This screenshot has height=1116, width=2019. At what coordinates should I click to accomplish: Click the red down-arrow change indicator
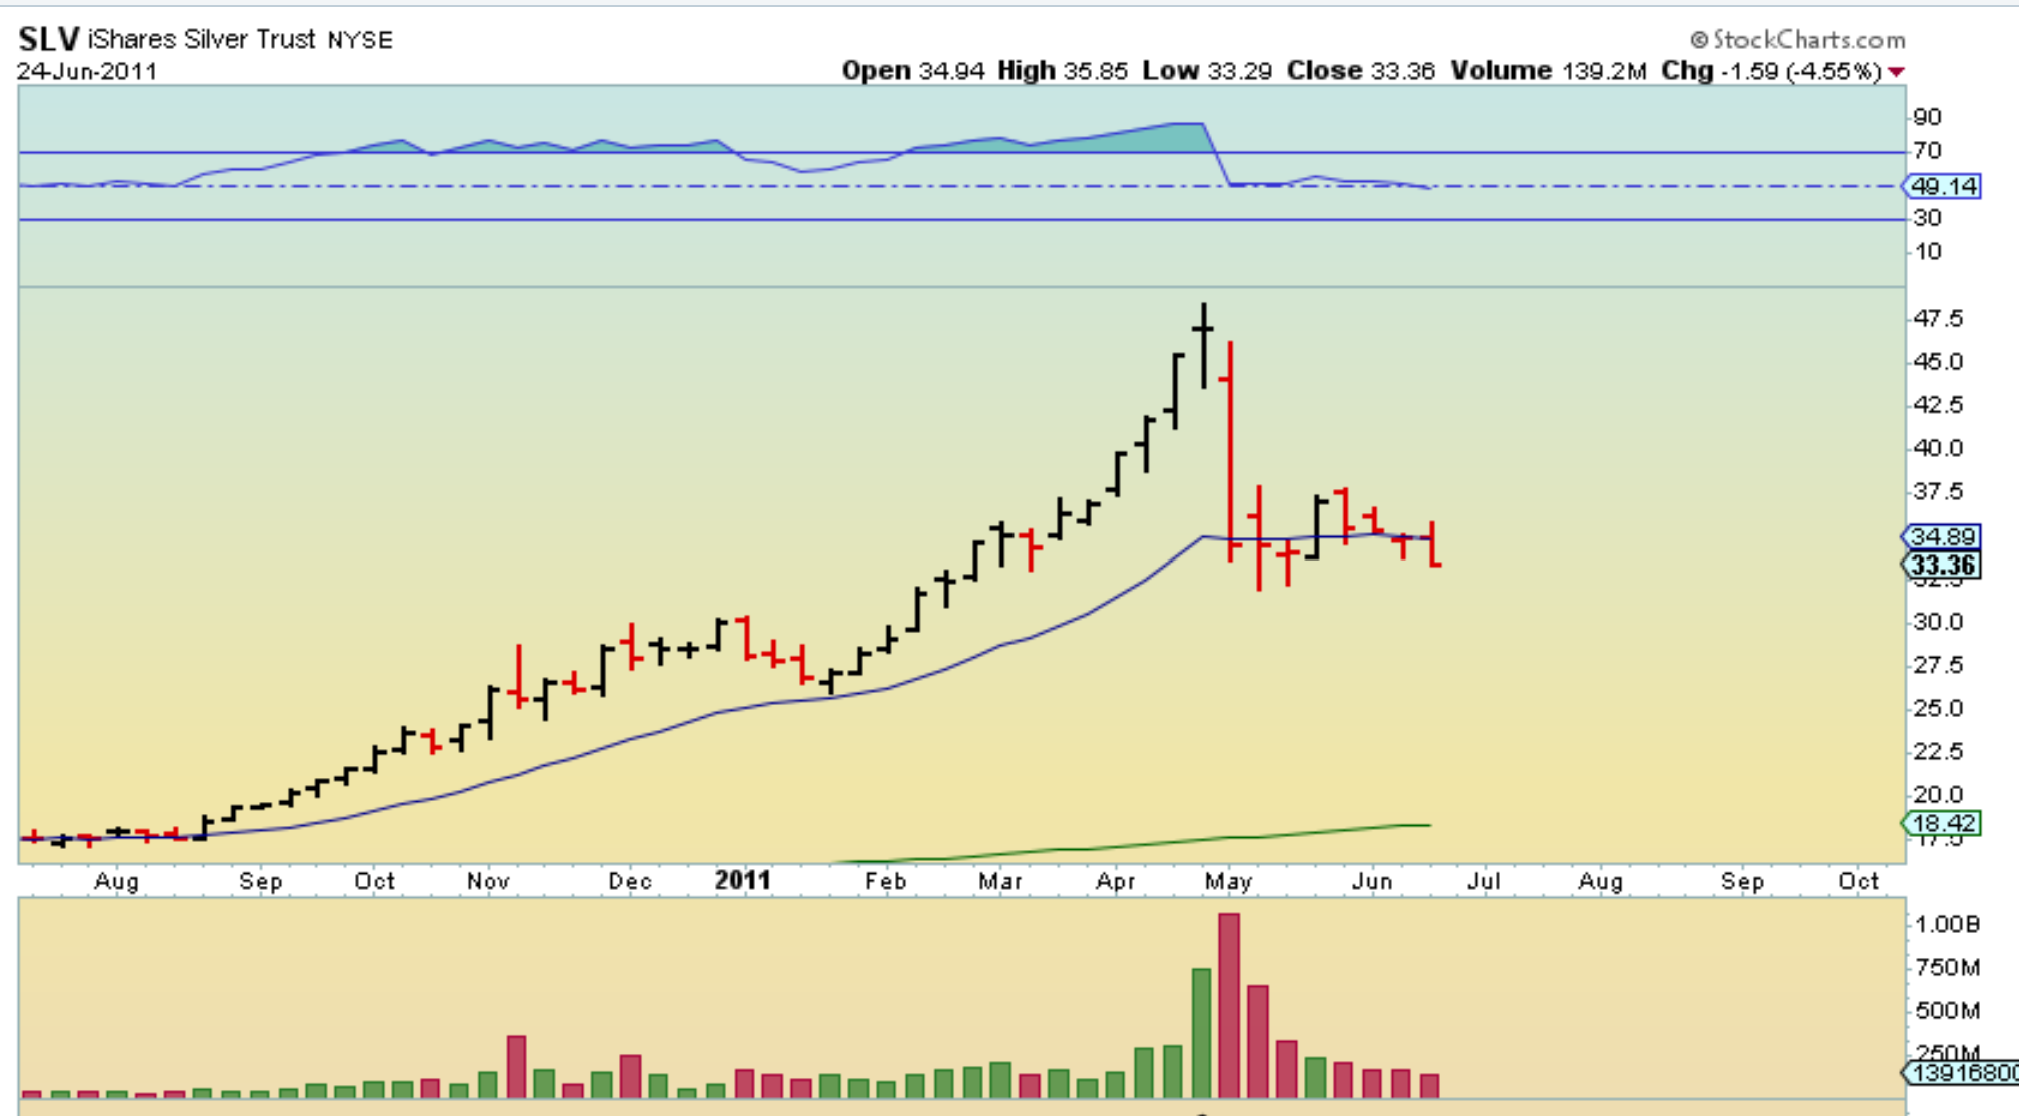click(1896, 72)
